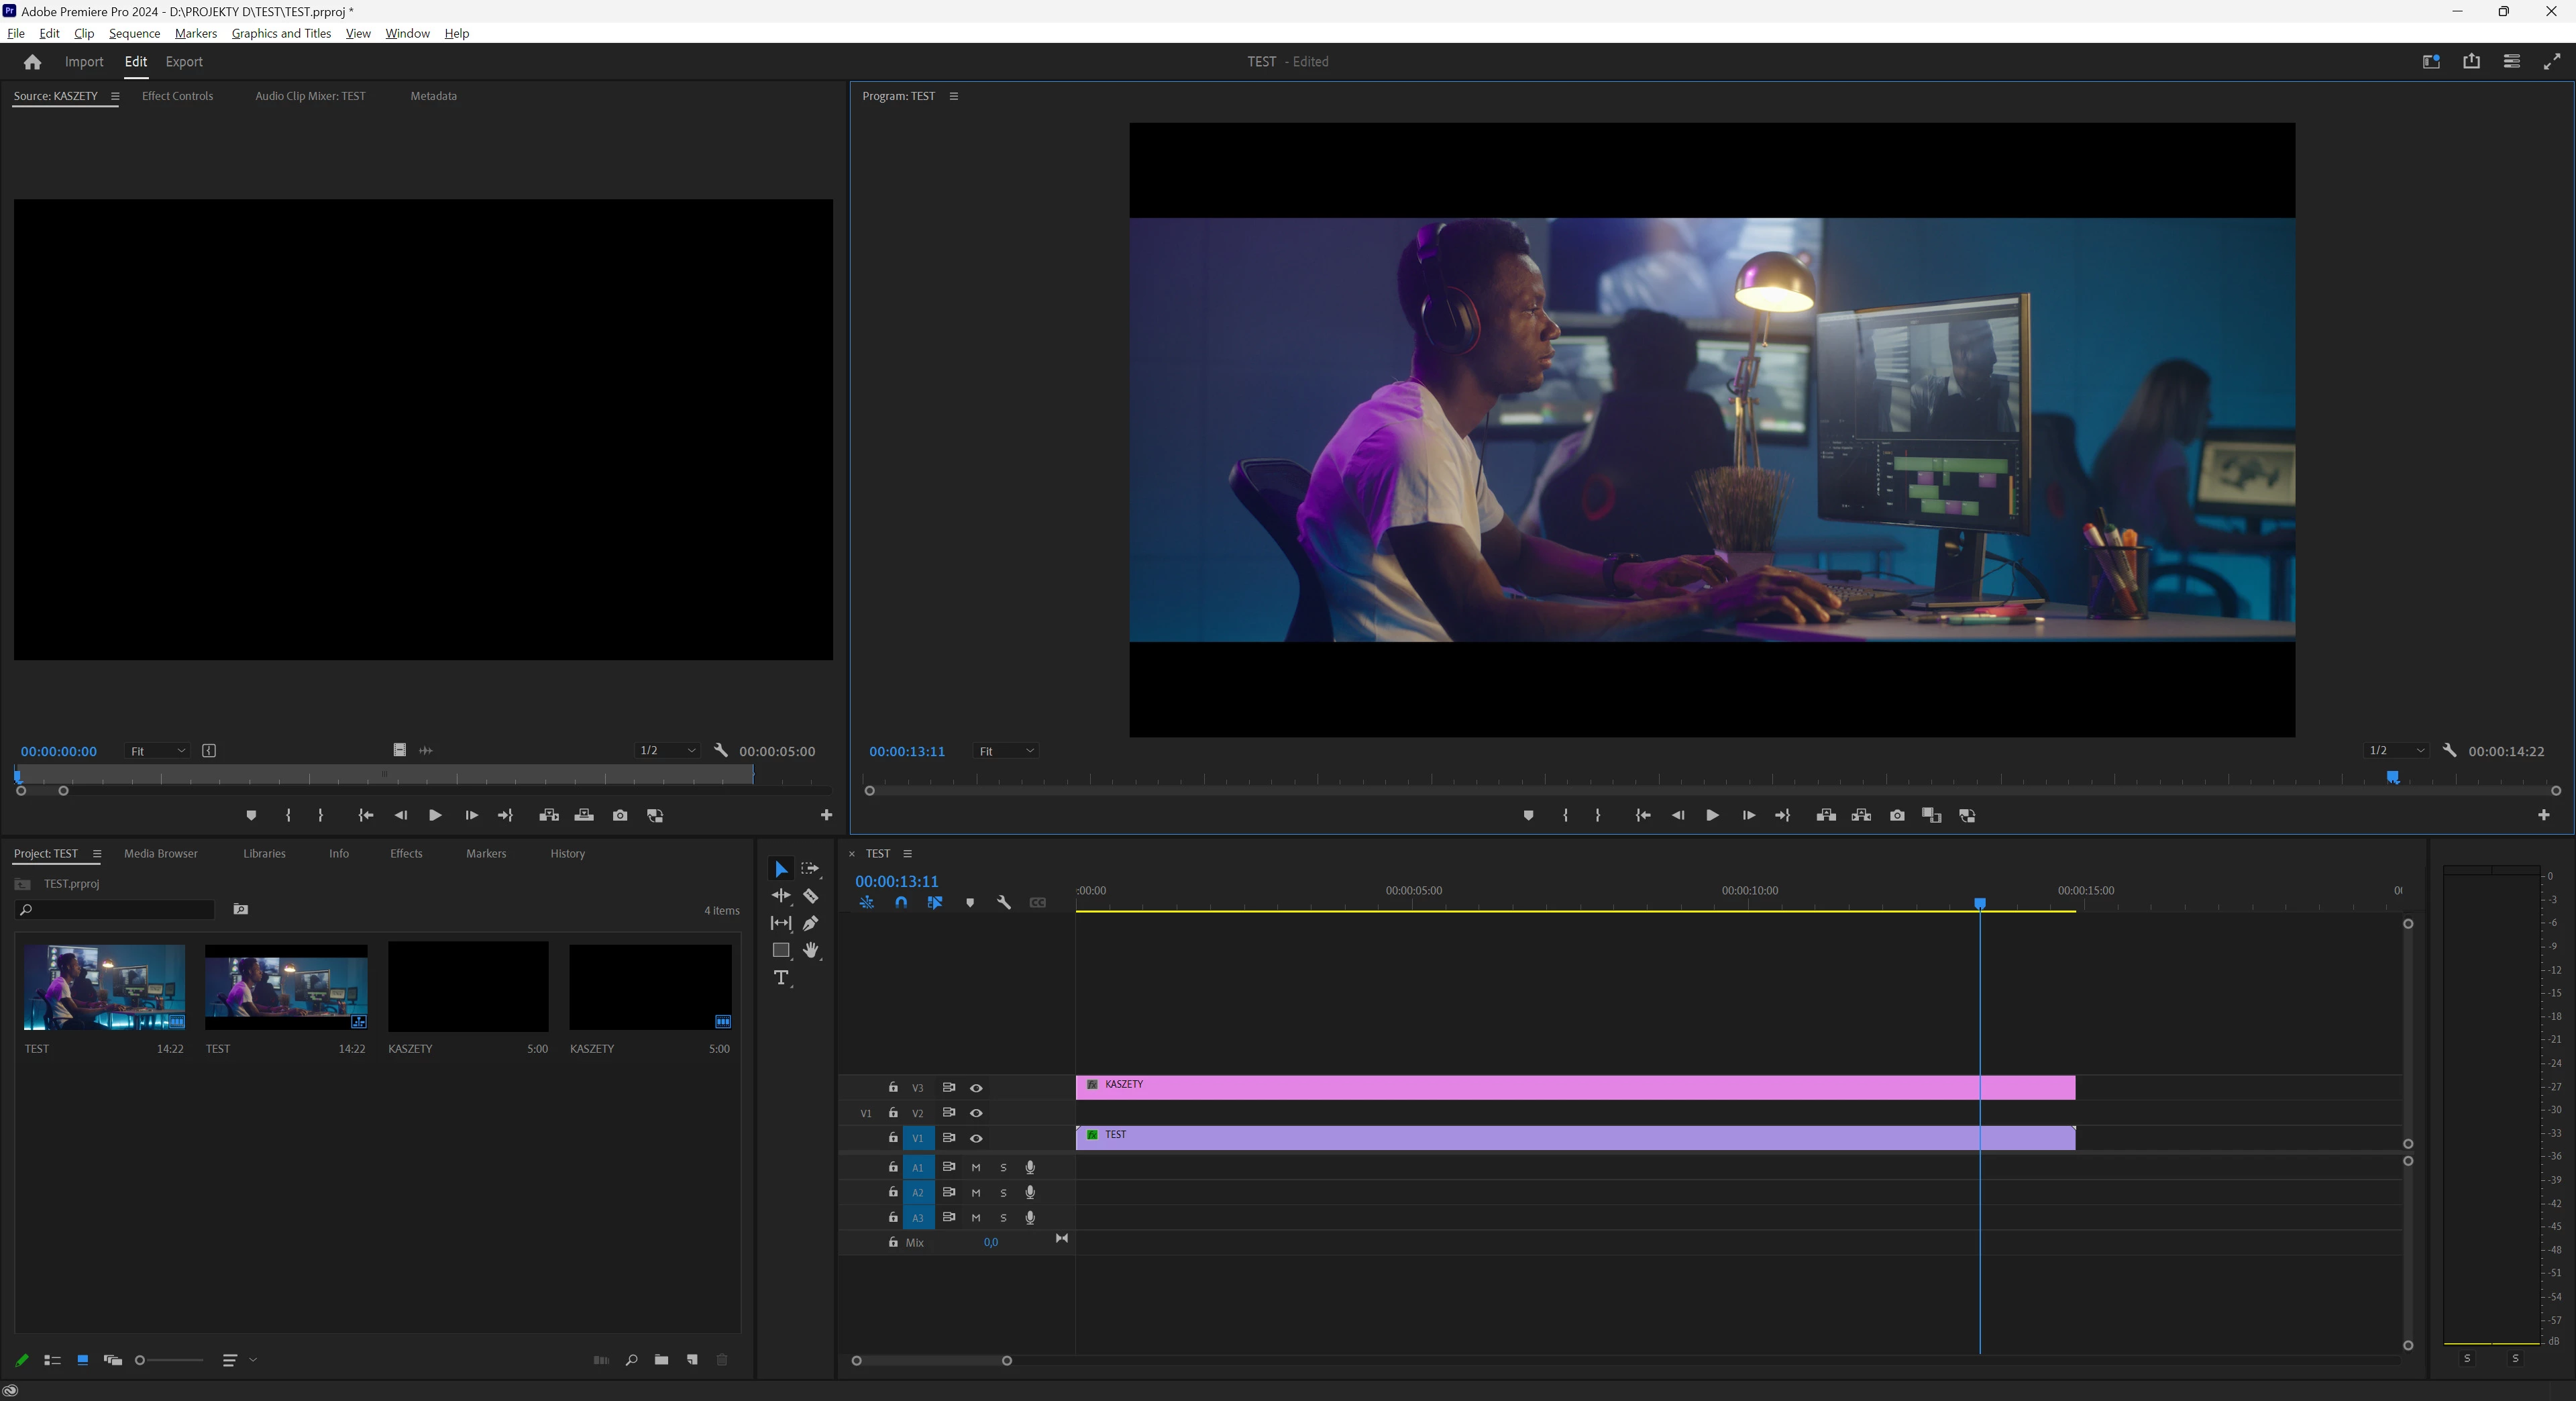Click Export Frame camera in Program monitor

click(x=1897, y=815)
